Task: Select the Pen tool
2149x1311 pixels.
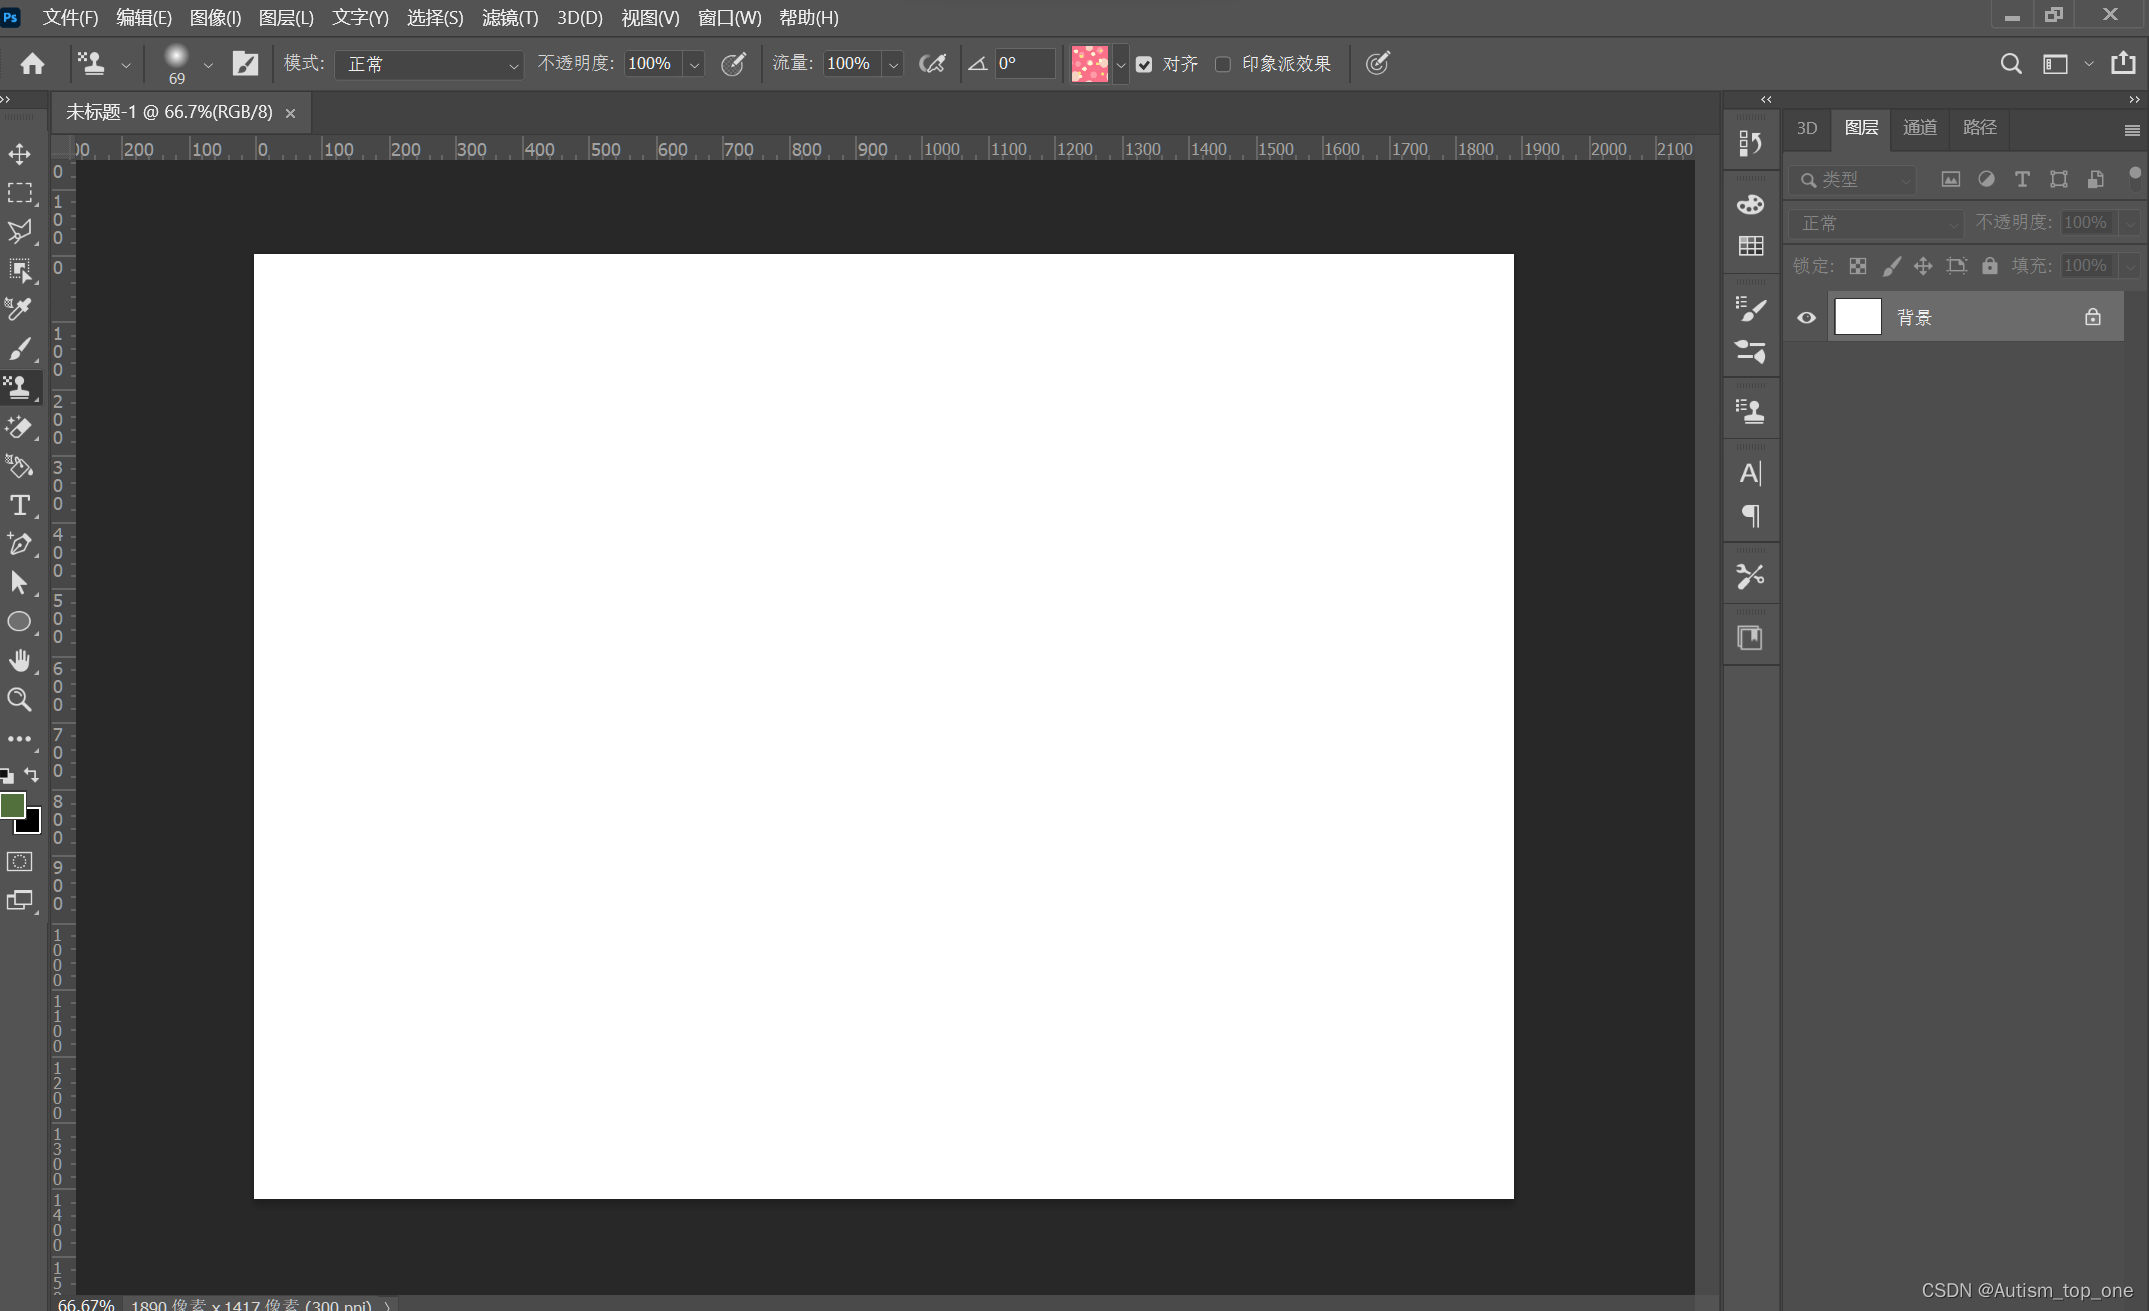Action: coord(19,544)
